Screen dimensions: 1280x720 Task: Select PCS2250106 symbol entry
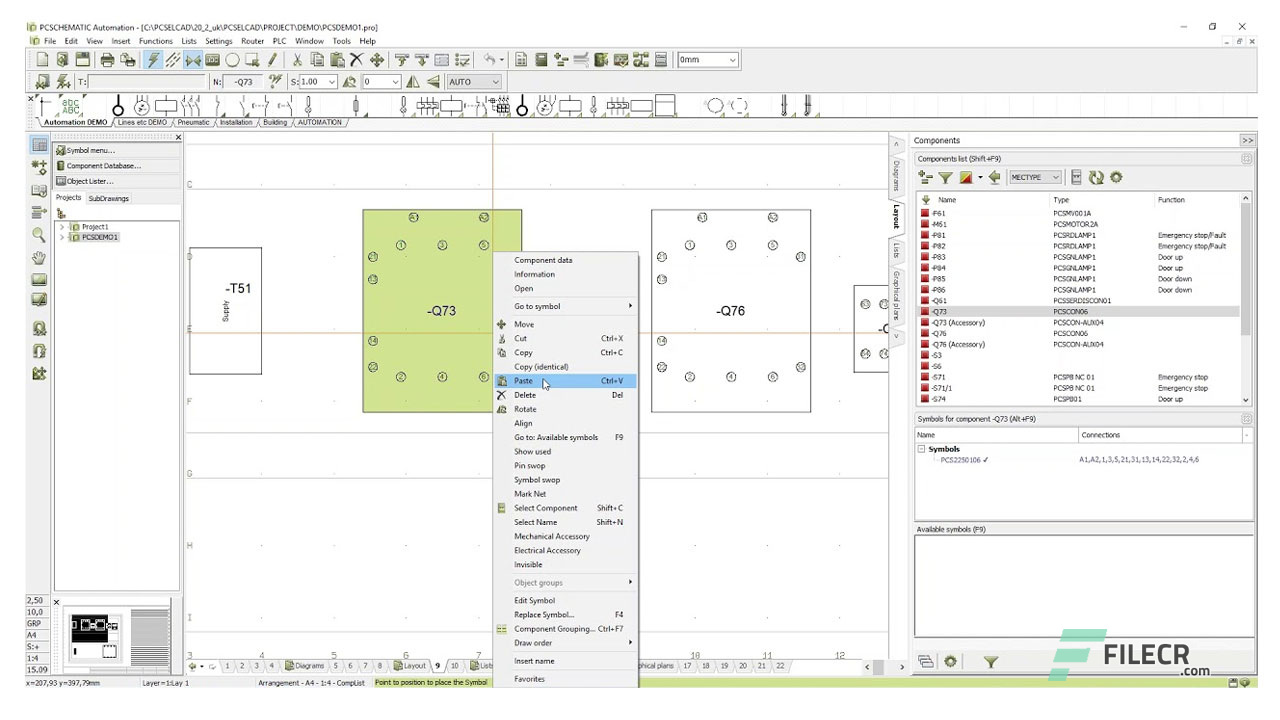coord(964,460)
